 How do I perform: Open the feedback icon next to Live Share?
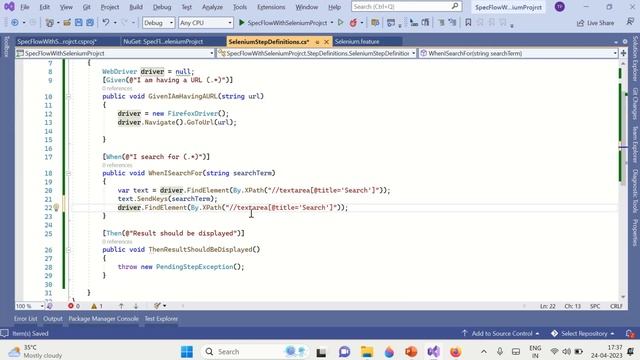630,23
